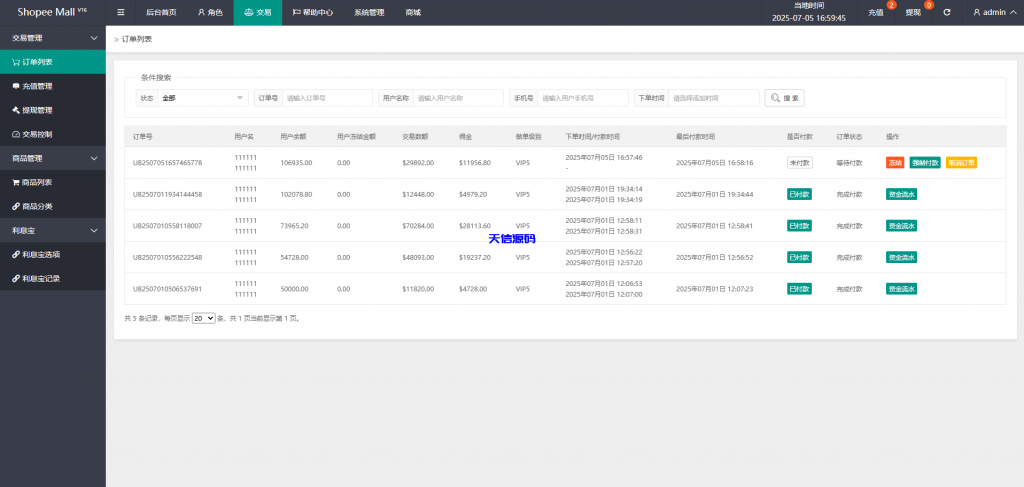Click order number UB2507011934144458
This screenshot has height=487, width=1024.
[167, 194]
